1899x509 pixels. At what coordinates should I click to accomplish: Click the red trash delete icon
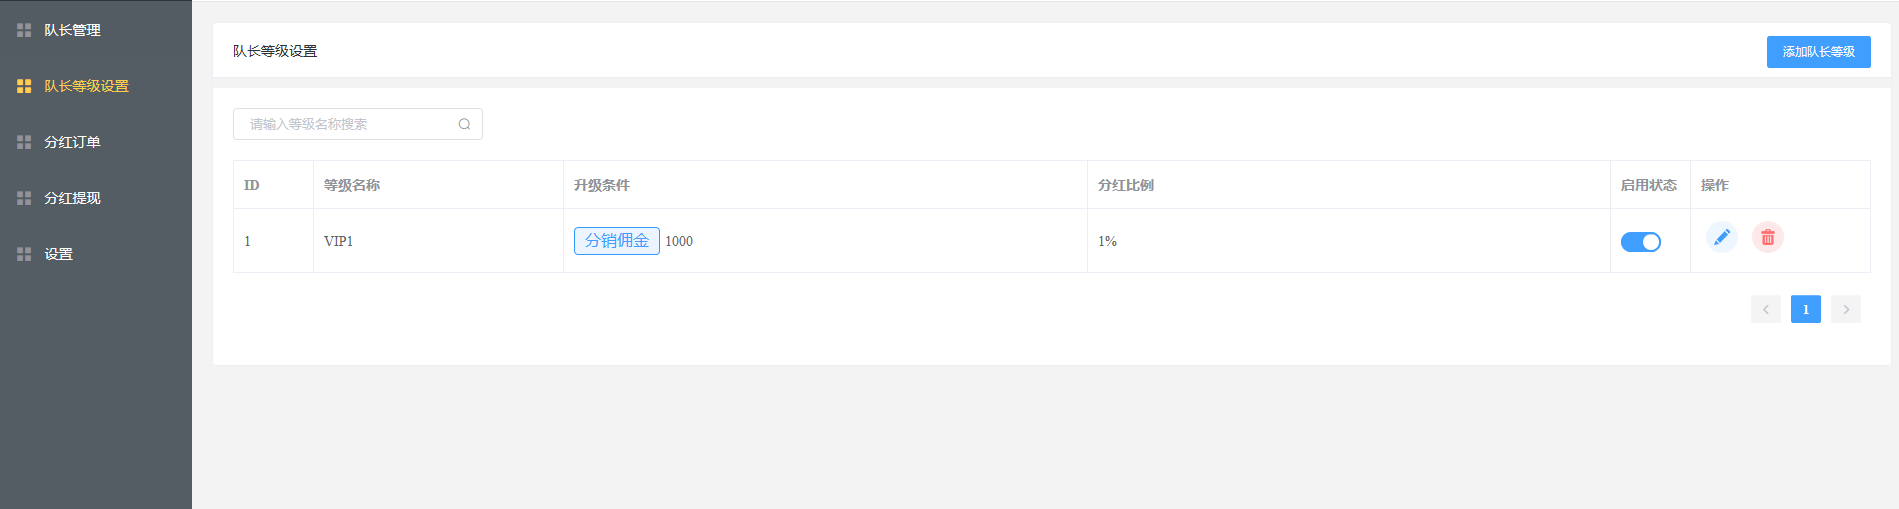(x=1767, y=237)
